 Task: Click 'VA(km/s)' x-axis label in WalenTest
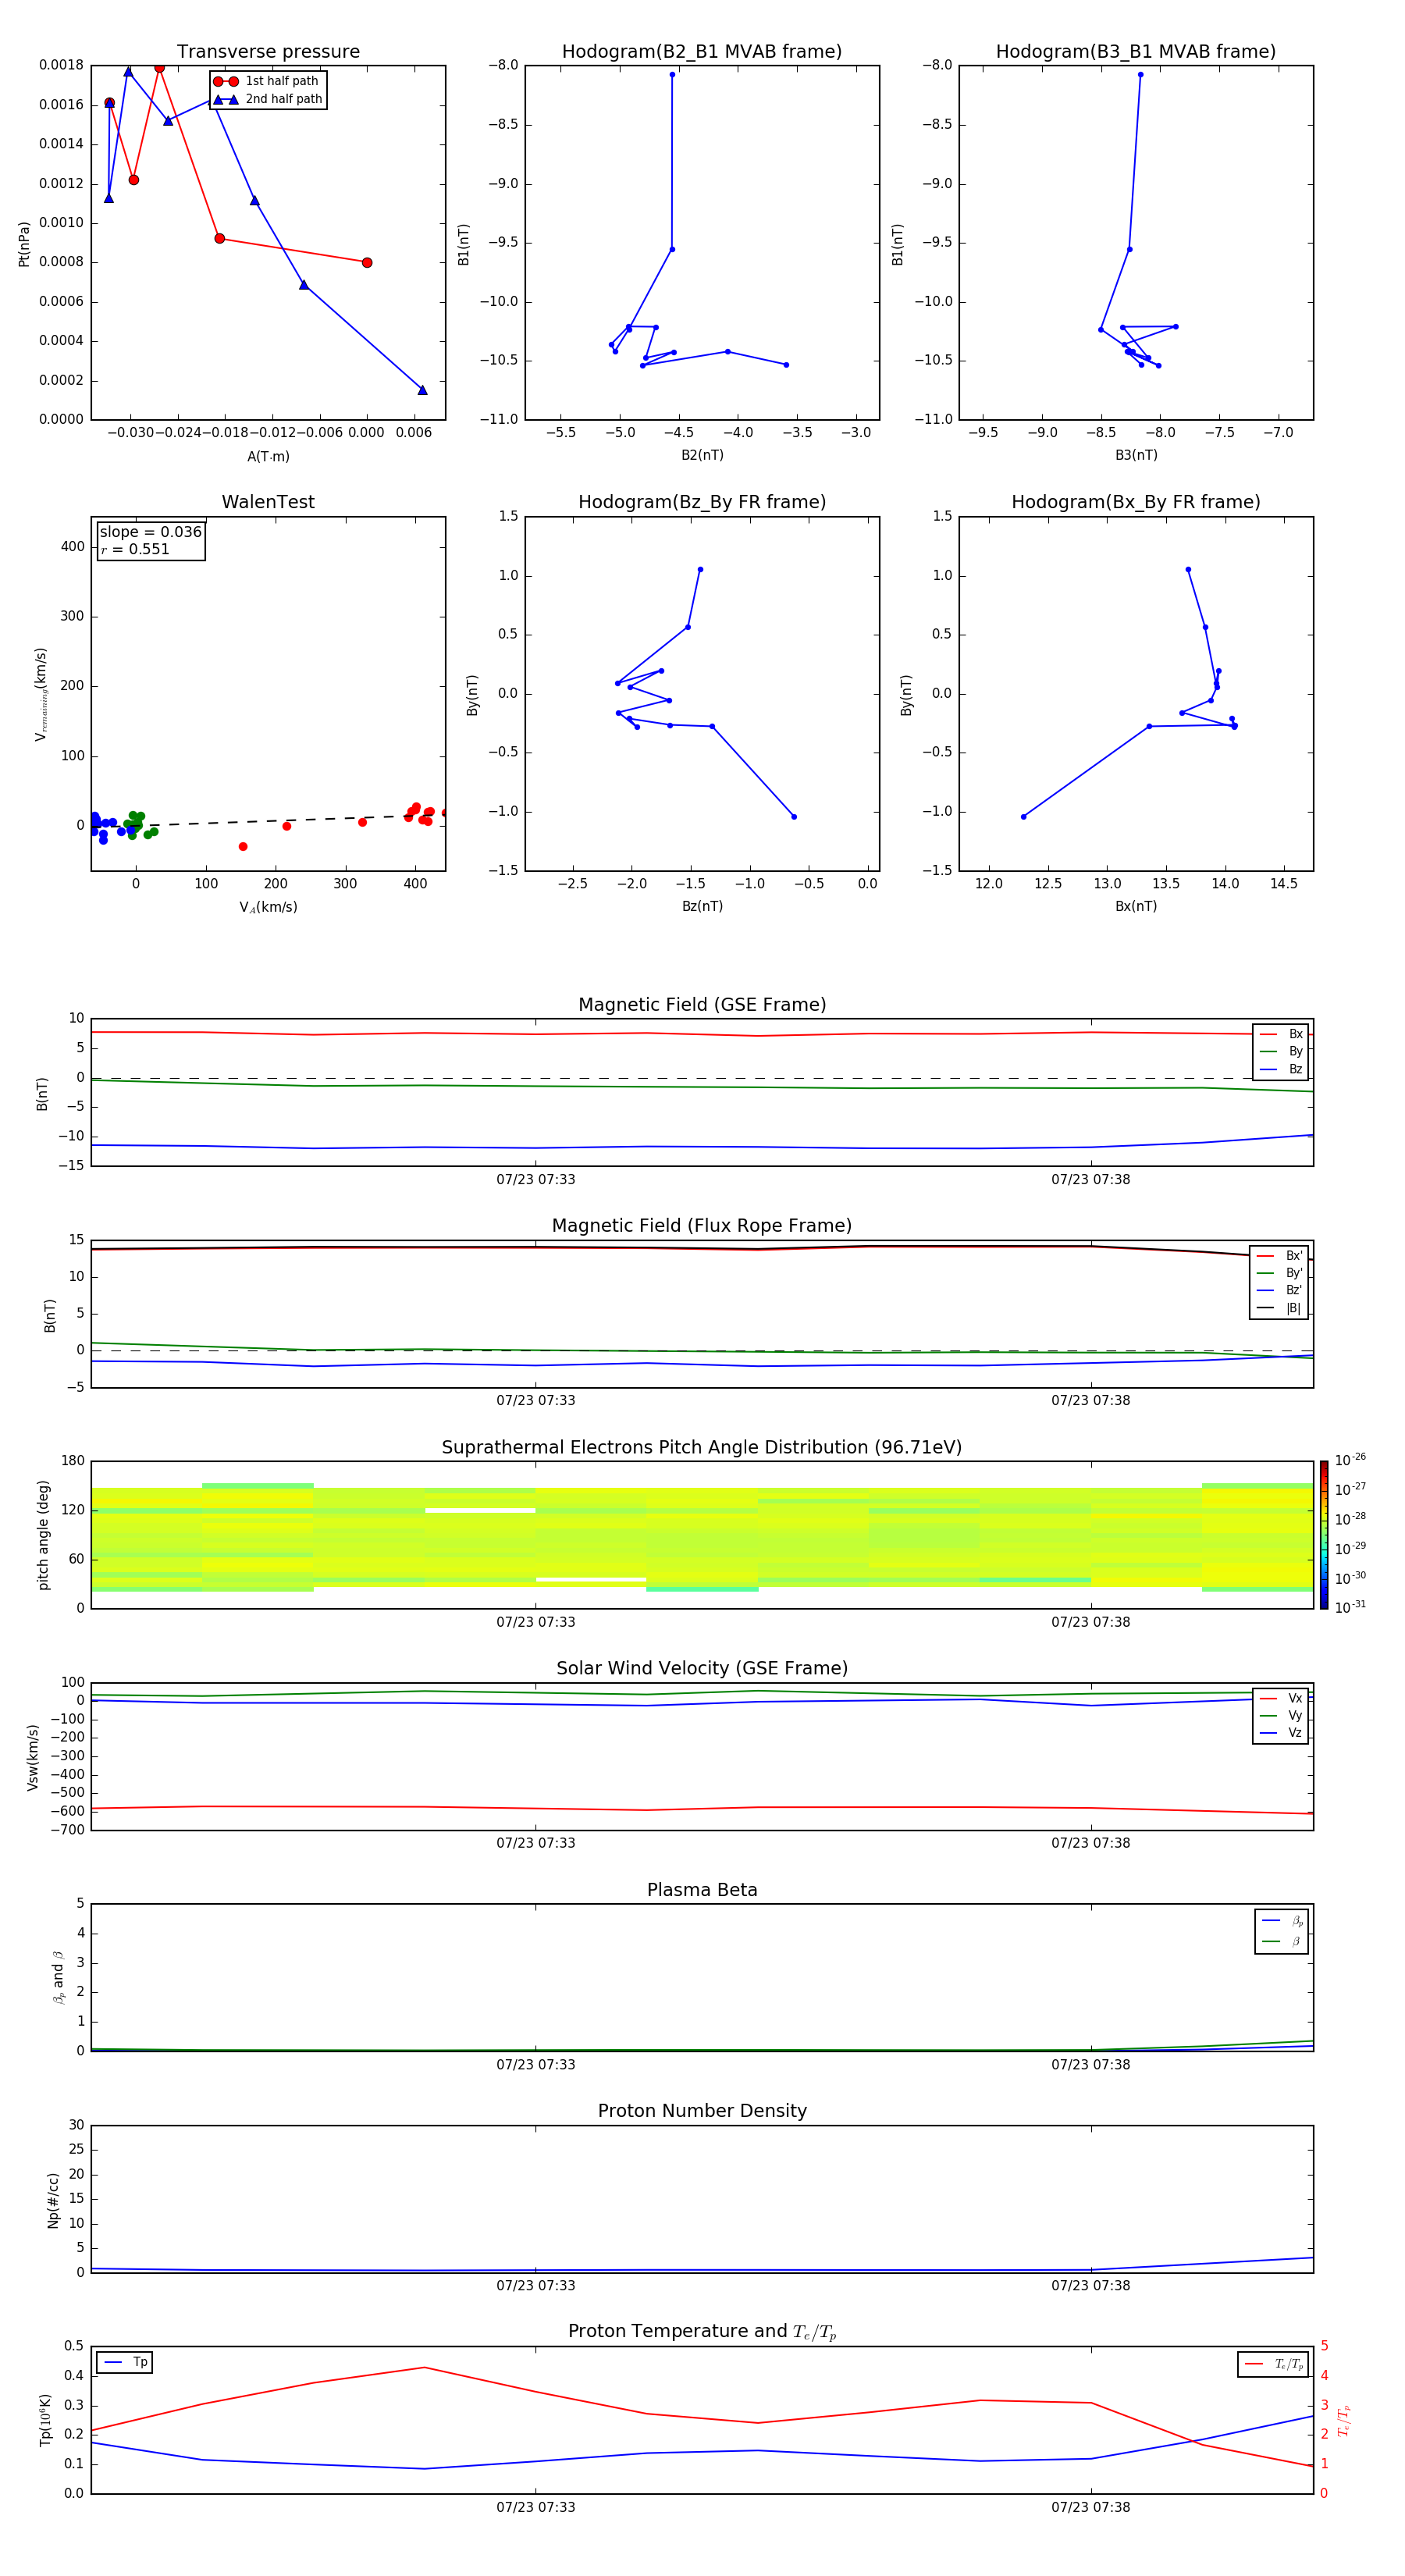(x=268, y=907)
